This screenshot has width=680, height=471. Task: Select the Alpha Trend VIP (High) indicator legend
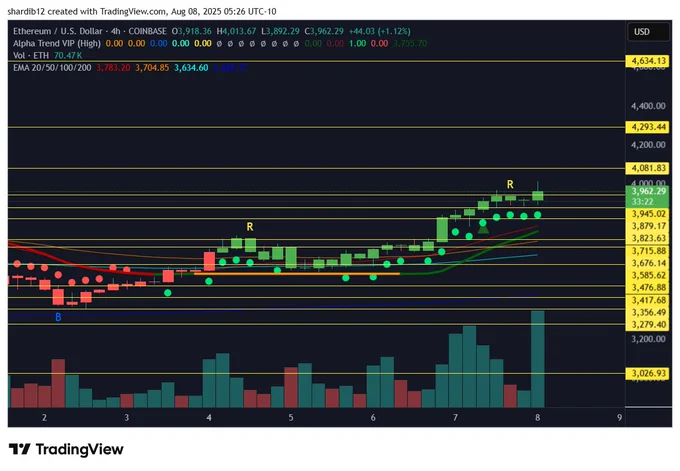click(x=57, y=43)
